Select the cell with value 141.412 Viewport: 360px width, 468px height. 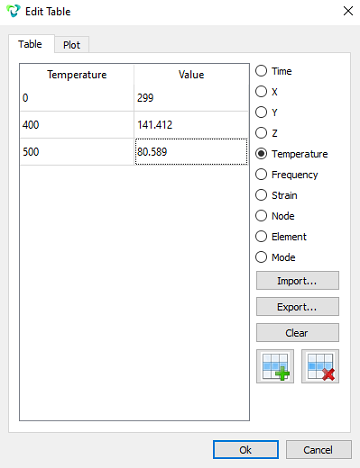(x=191, y=125)
